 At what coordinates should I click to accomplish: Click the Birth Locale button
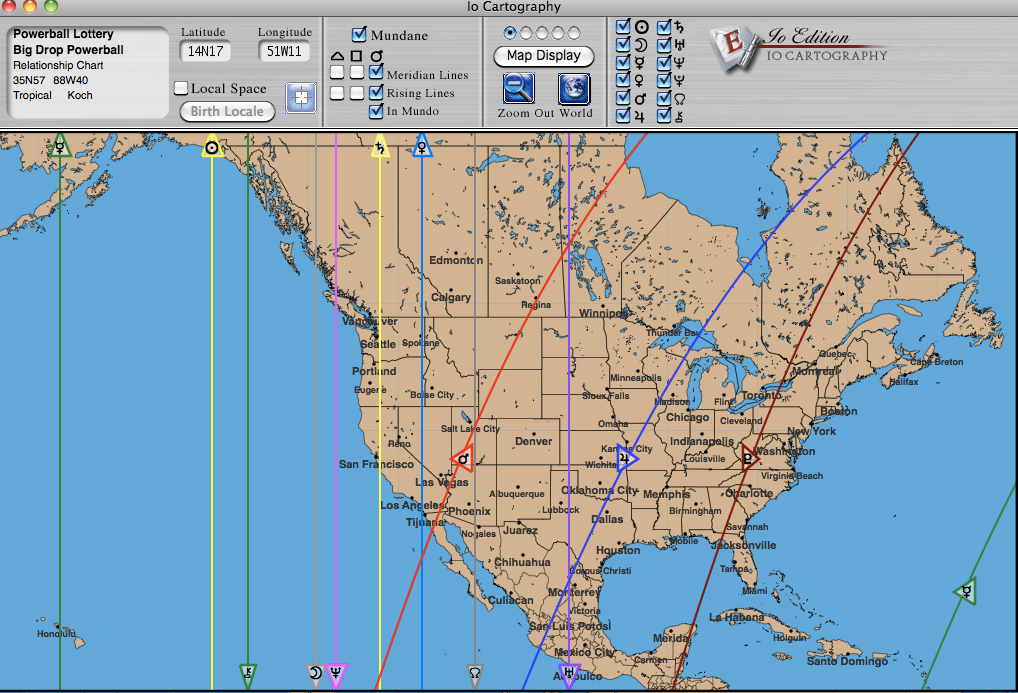227,111
